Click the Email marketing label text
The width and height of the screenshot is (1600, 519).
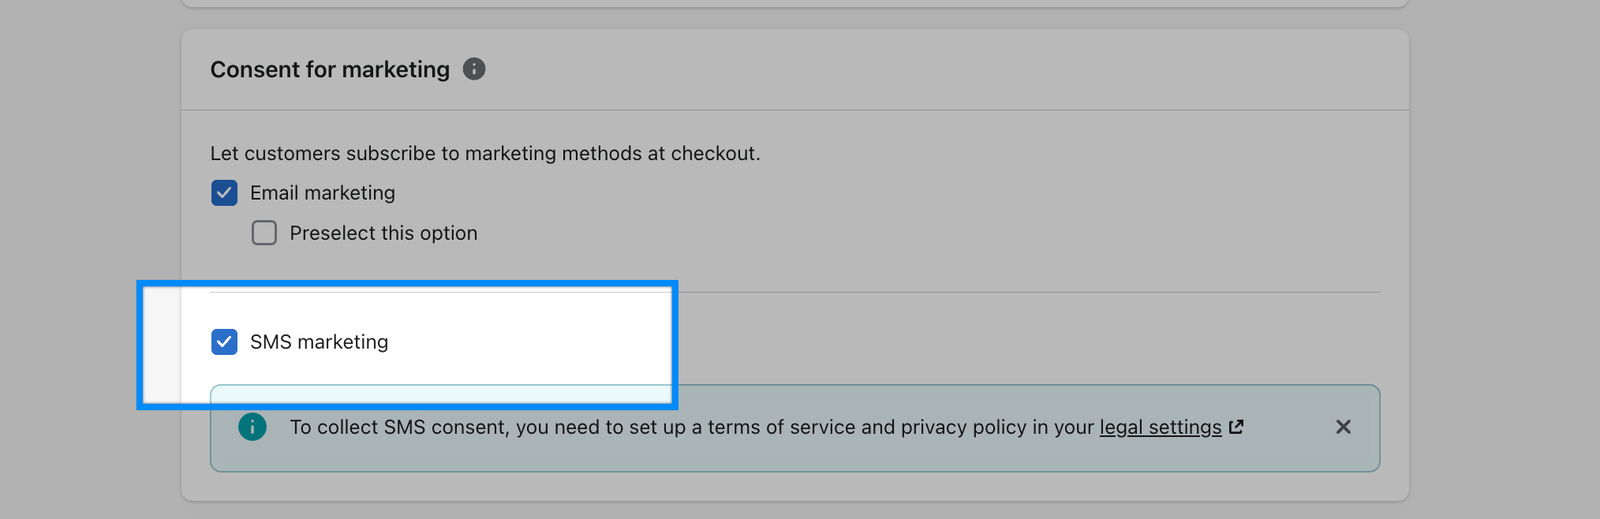pos(322,193)
